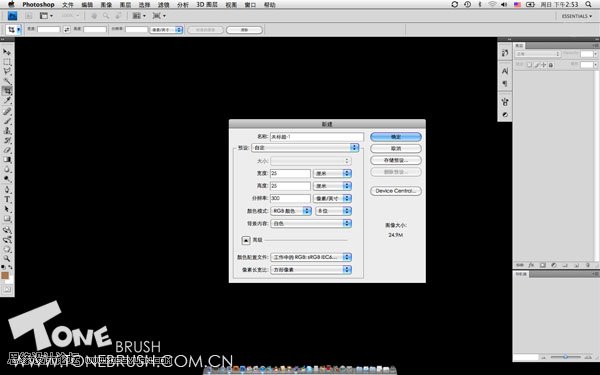Click the clear (清除) button in the options bar
This screenshot has width=600, height=375.
coord(244,30)
